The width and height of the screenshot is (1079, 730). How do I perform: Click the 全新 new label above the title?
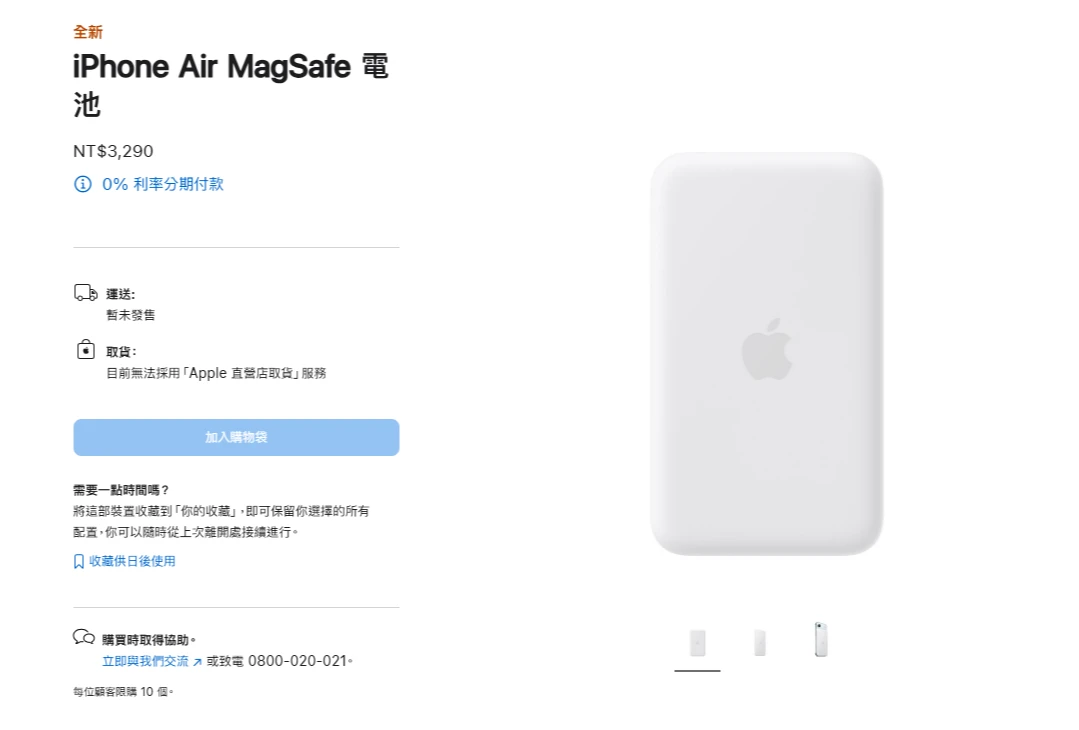coord(88,32)
